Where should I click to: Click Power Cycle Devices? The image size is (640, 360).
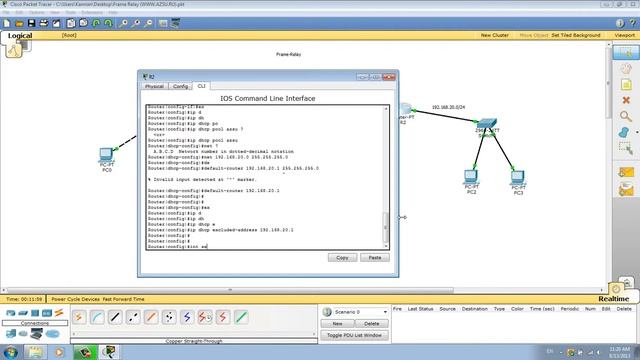pos(76,299)
